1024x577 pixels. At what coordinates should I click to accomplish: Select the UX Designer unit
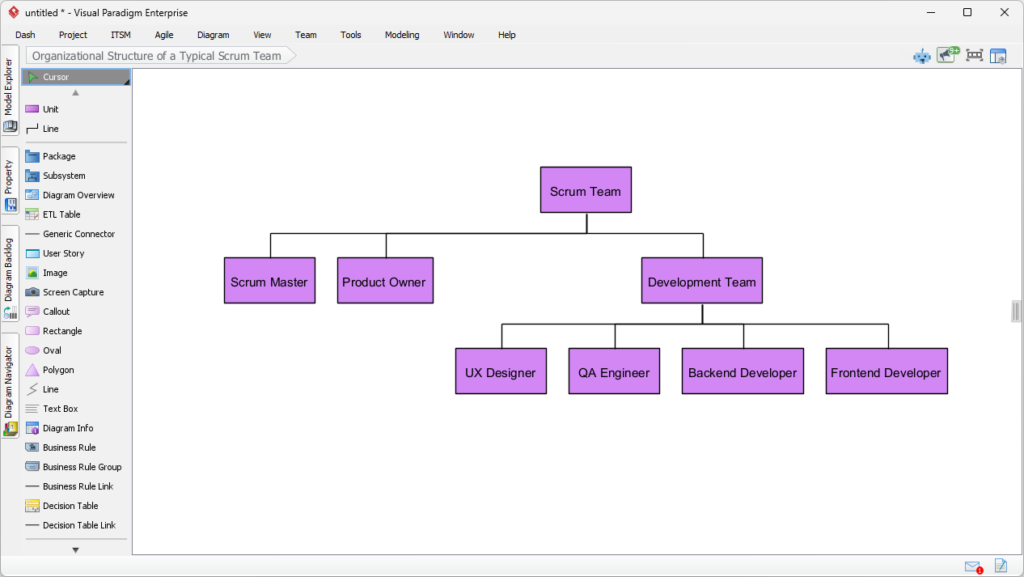(501, 371)
